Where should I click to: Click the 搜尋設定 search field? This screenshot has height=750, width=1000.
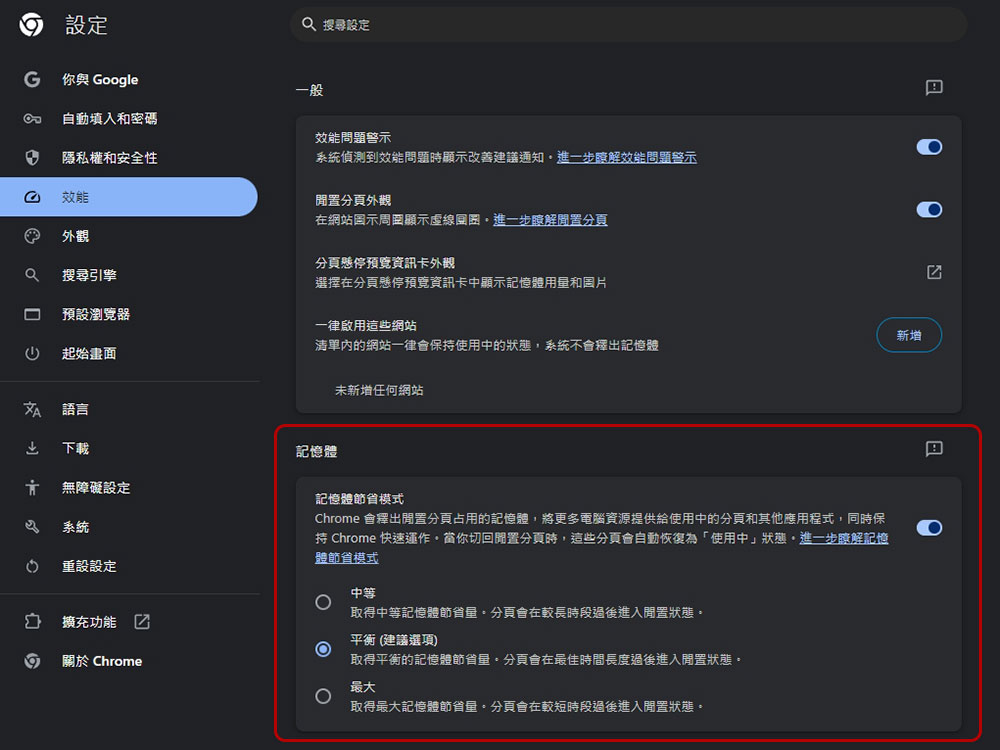tap(628, 24)
